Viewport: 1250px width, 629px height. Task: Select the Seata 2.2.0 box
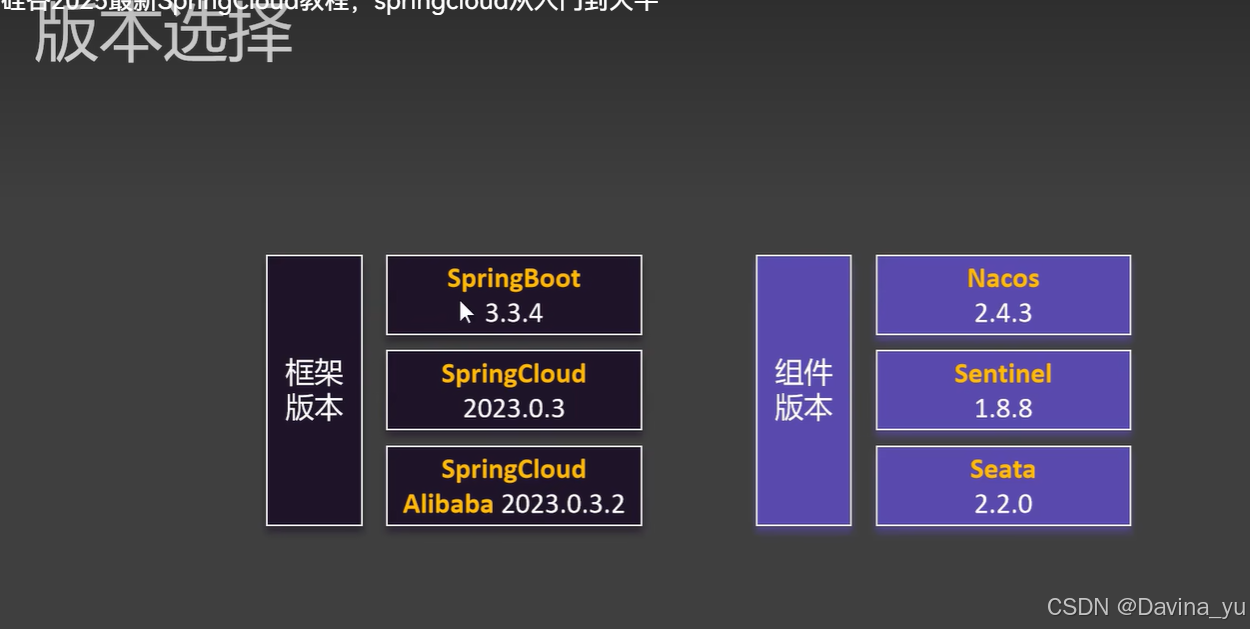tap(1003, 486)
